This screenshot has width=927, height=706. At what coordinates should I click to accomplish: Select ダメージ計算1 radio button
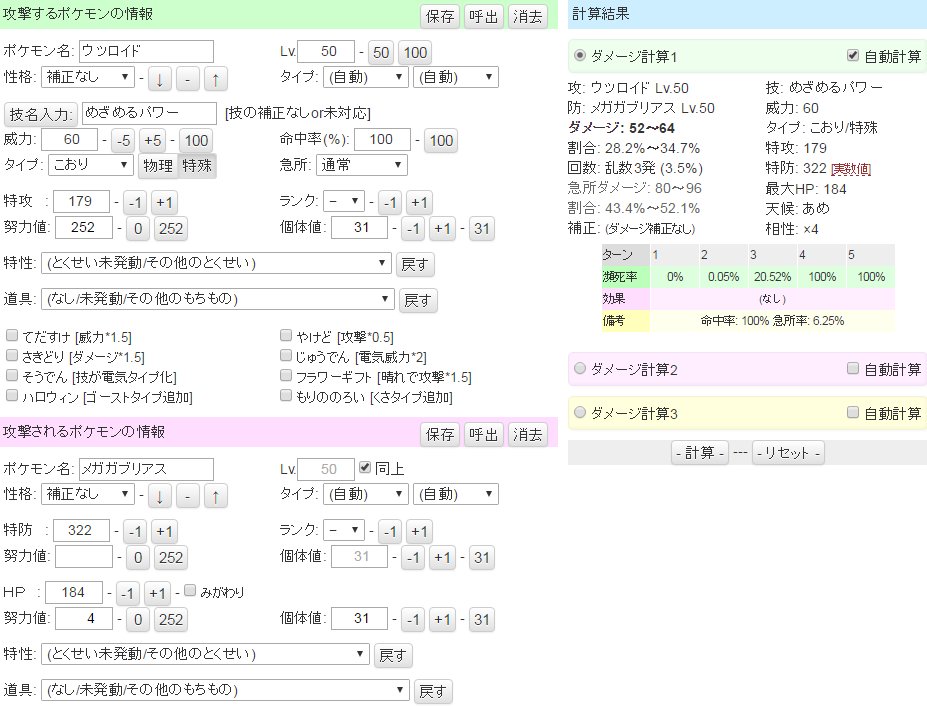(580, 55)
